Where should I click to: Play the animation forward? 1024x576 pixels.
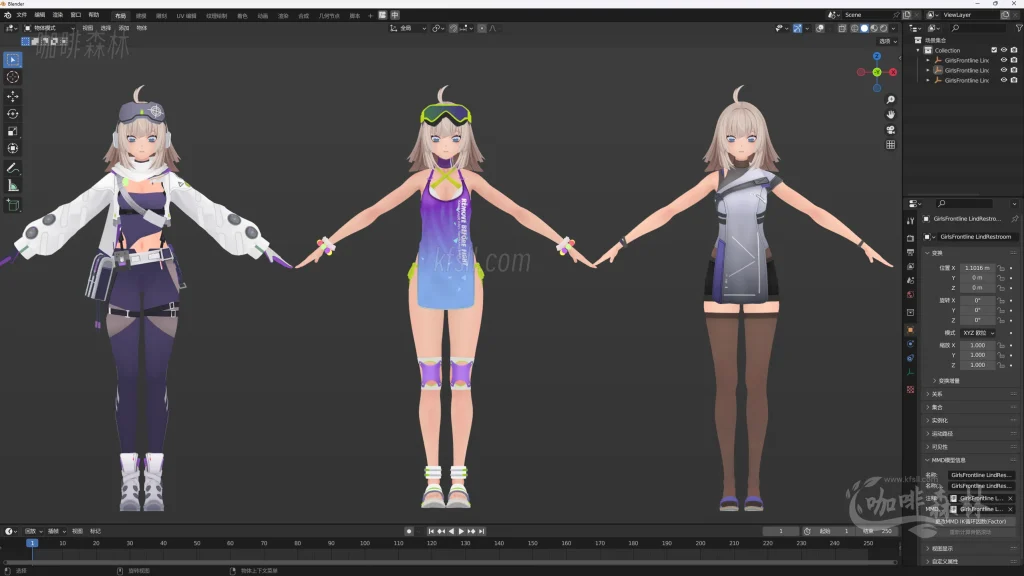click(462, 532)
